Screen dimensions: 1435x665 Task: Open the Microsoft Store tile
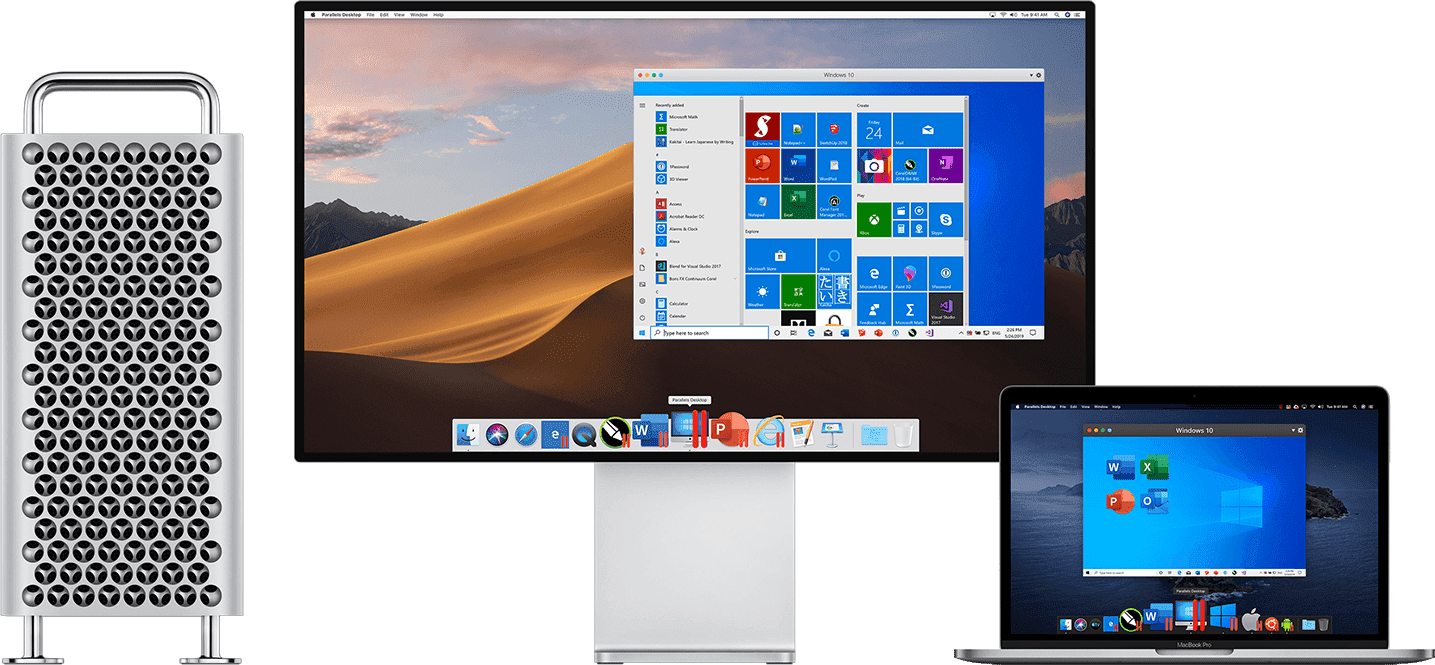780,255
